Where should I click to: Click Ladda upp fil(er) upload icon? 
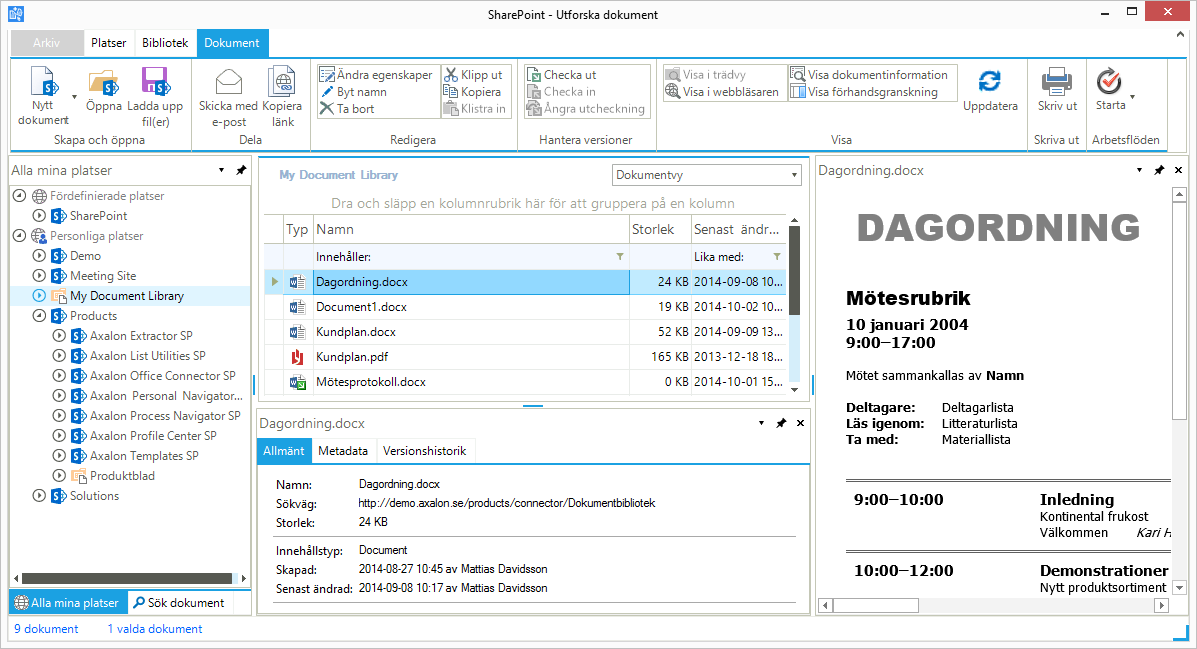tap(155, 82)
